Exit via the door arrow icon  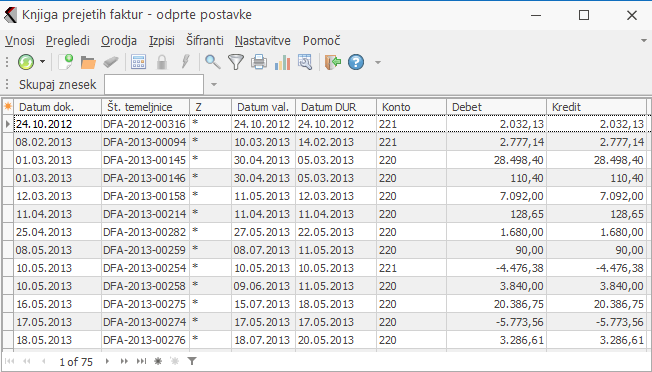tap(333, 62)
